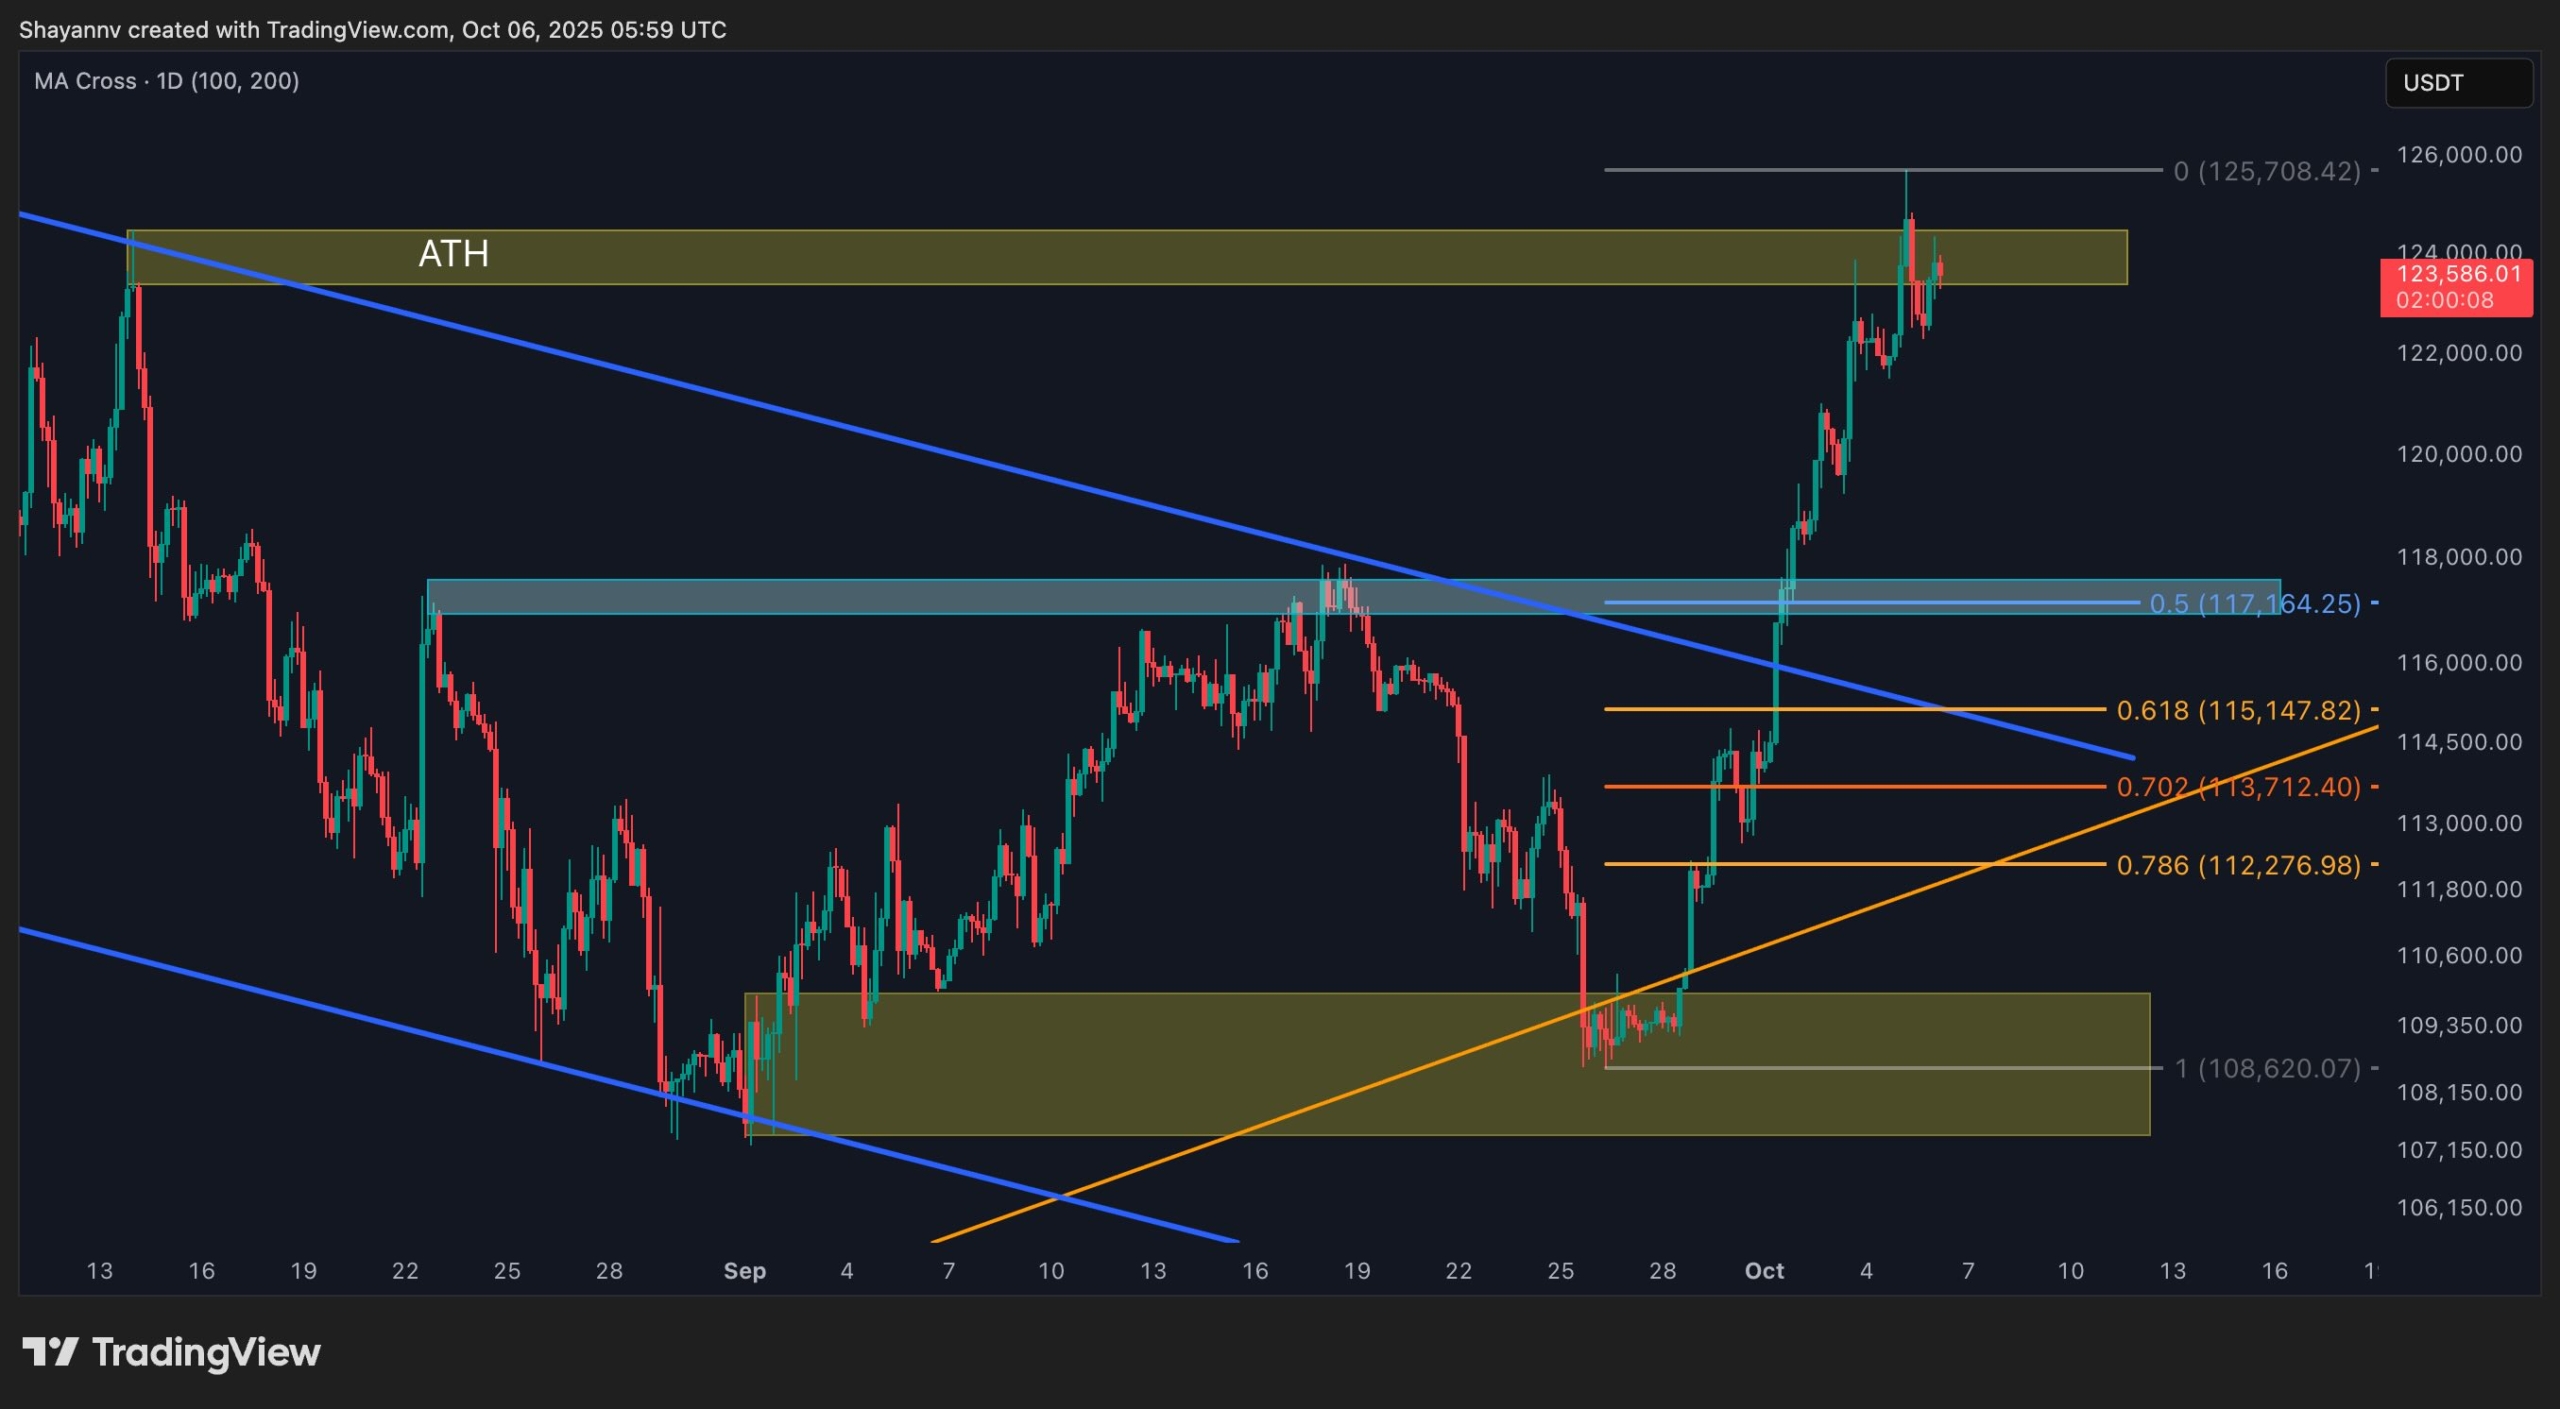Click the Oct month marker on time axis
This screenshot has width=2560, height=1409.
pyautogui.click(x=1764, y=1271)
